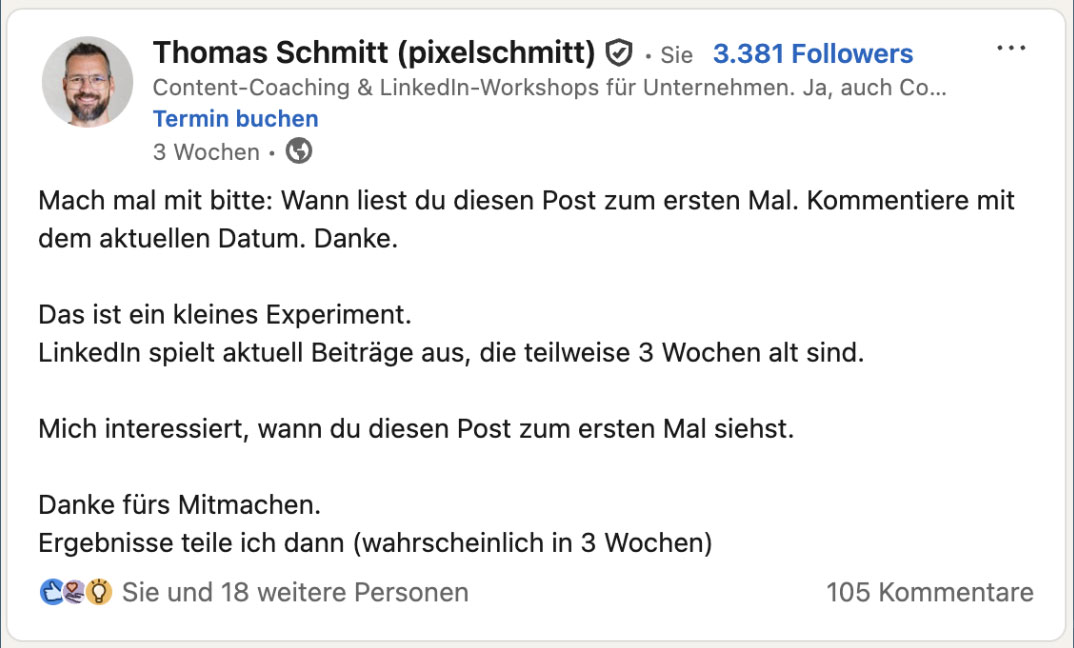The width and height of the screenshot is (1074, 648).
Task: Click the verification shield badge beside the name
Action: tap(619, 53)
